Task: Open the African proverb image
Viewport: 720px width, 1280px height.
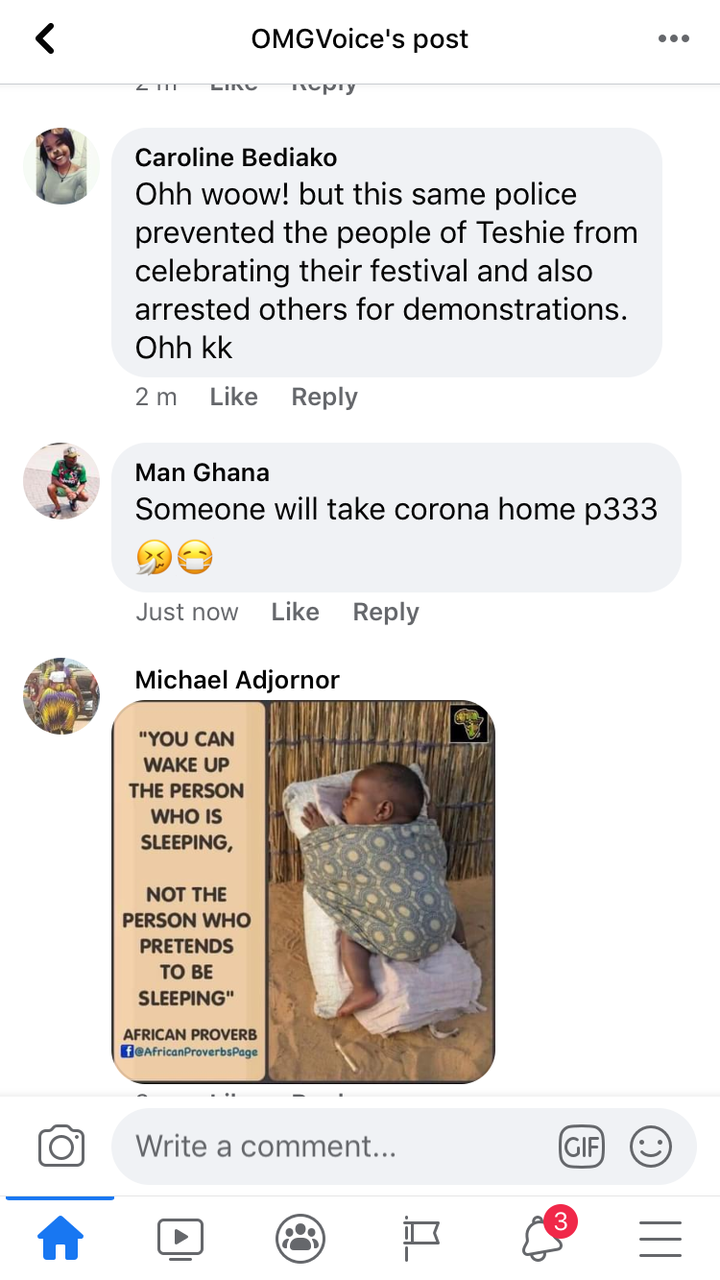Action: pyautogui.click(x=303, y=892)
